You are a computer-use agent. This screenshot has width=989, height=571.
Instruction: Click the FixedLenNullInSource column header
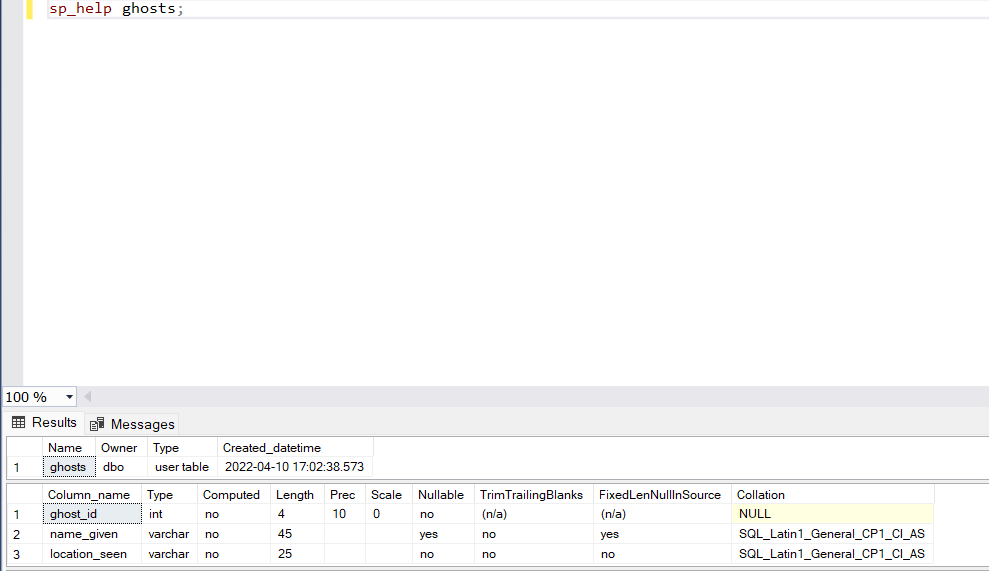(662, 495)
